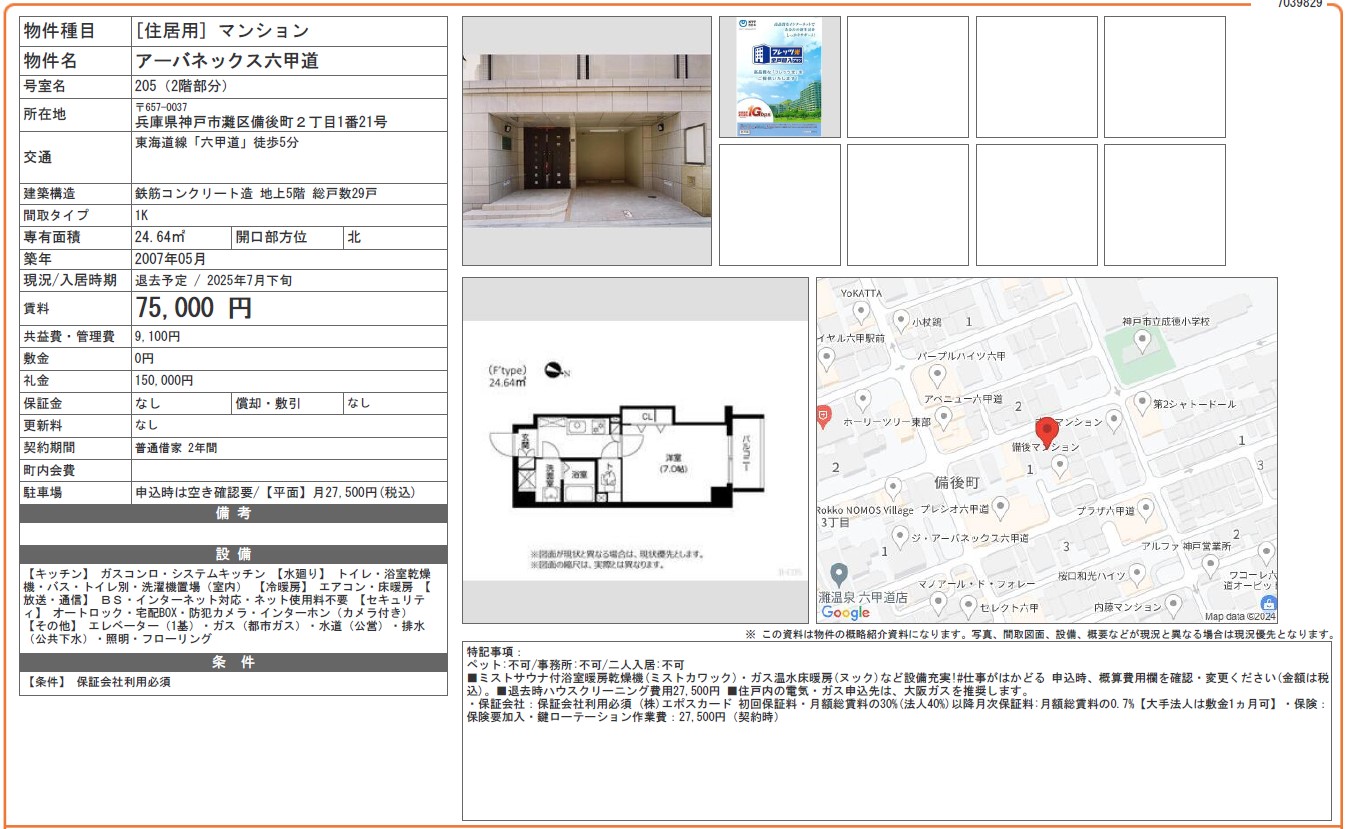The width and height of the screenshot is (1345, 829).
Task: Click the rent amount 75,000 円
Action: (193, 308)
